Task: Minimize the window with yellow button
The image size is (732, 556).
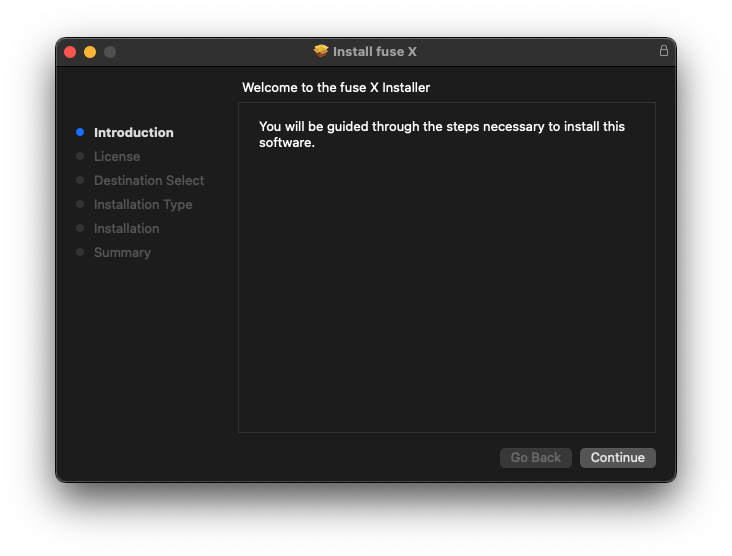Action: point(90,52)
